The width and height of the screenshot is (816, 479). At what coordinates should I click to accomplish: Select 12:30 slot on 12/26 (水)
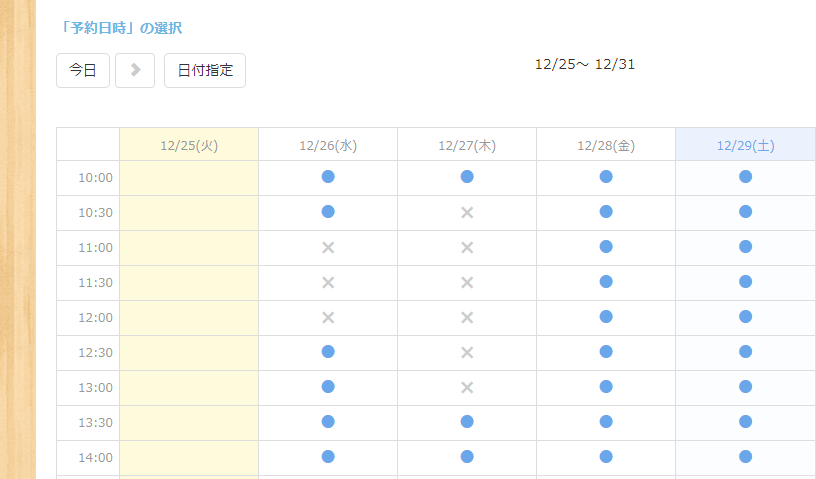coord(328,352)
